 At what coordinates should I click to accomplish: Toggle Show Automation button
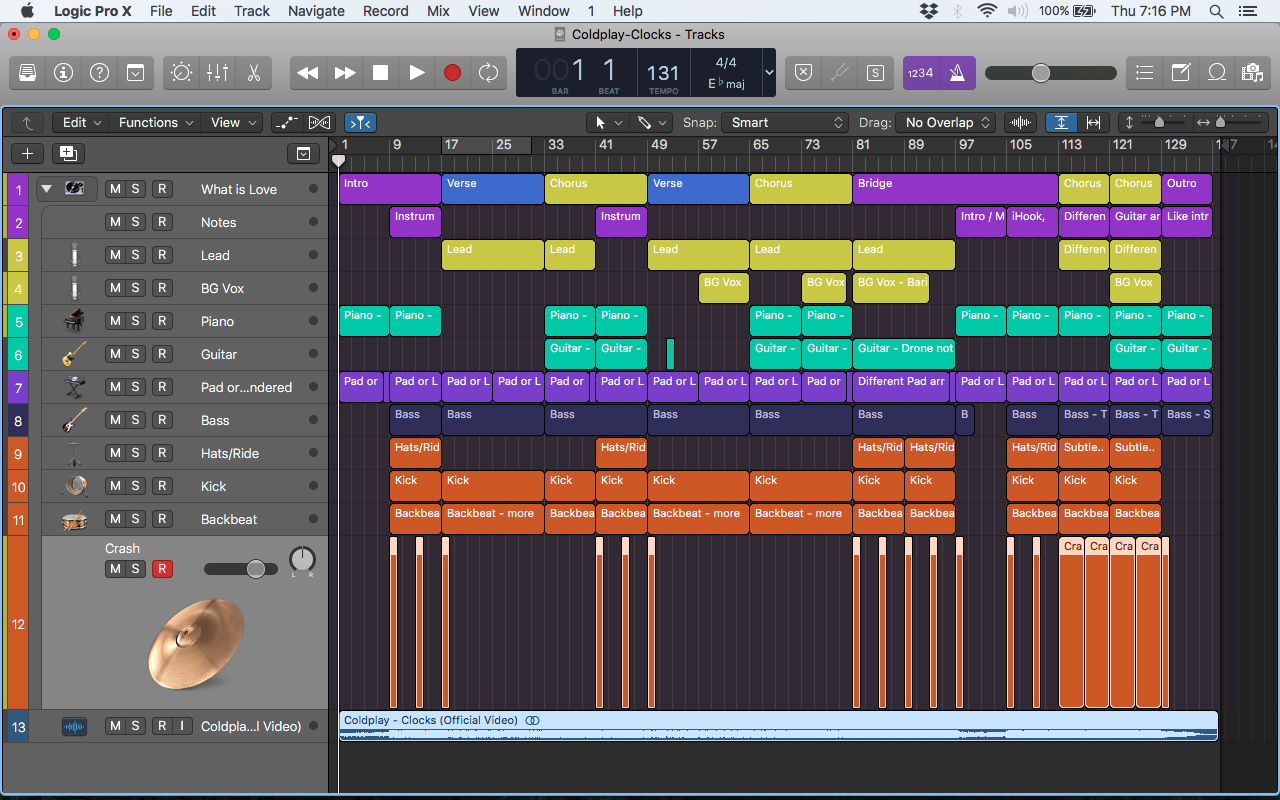click(x=287, y=122)
